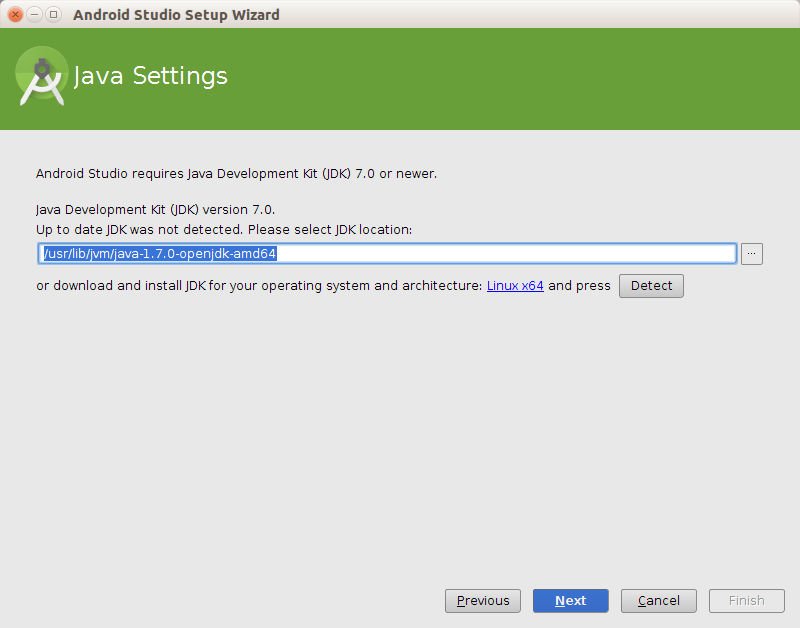Click the Java Settings title text
The width and height of the screenshot is (800, 628).
tap(150, 76)
